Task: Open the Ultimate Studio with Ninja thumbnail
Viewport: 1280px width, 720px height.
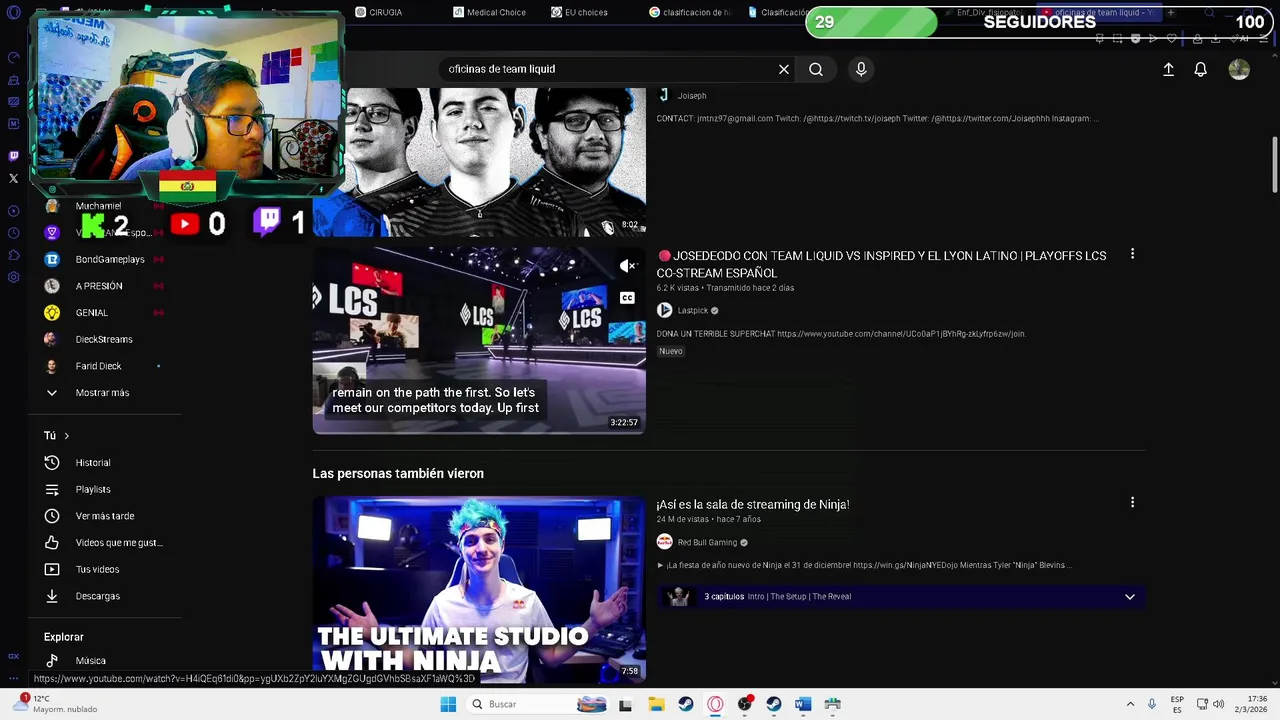Action: click(479, 589)
